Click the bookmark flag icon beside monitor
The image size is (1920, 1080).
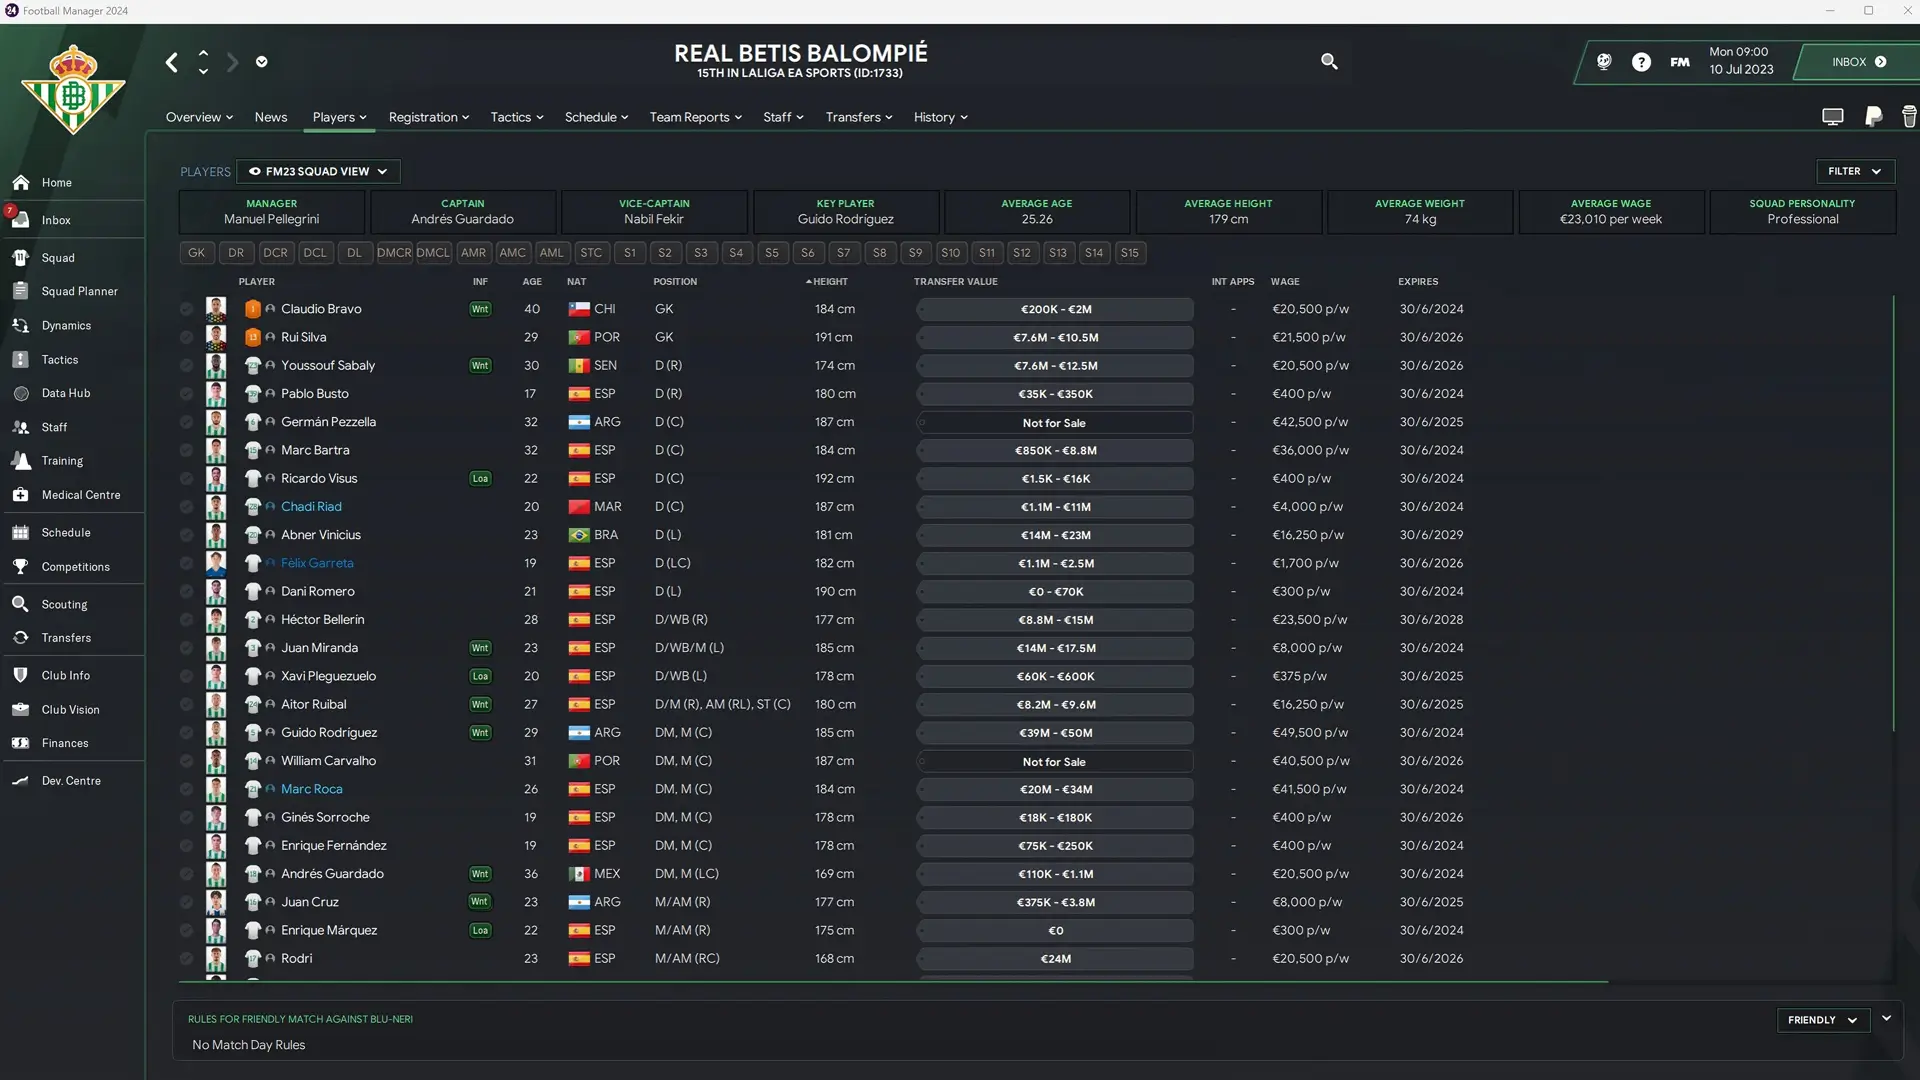tap(1874, 117)
